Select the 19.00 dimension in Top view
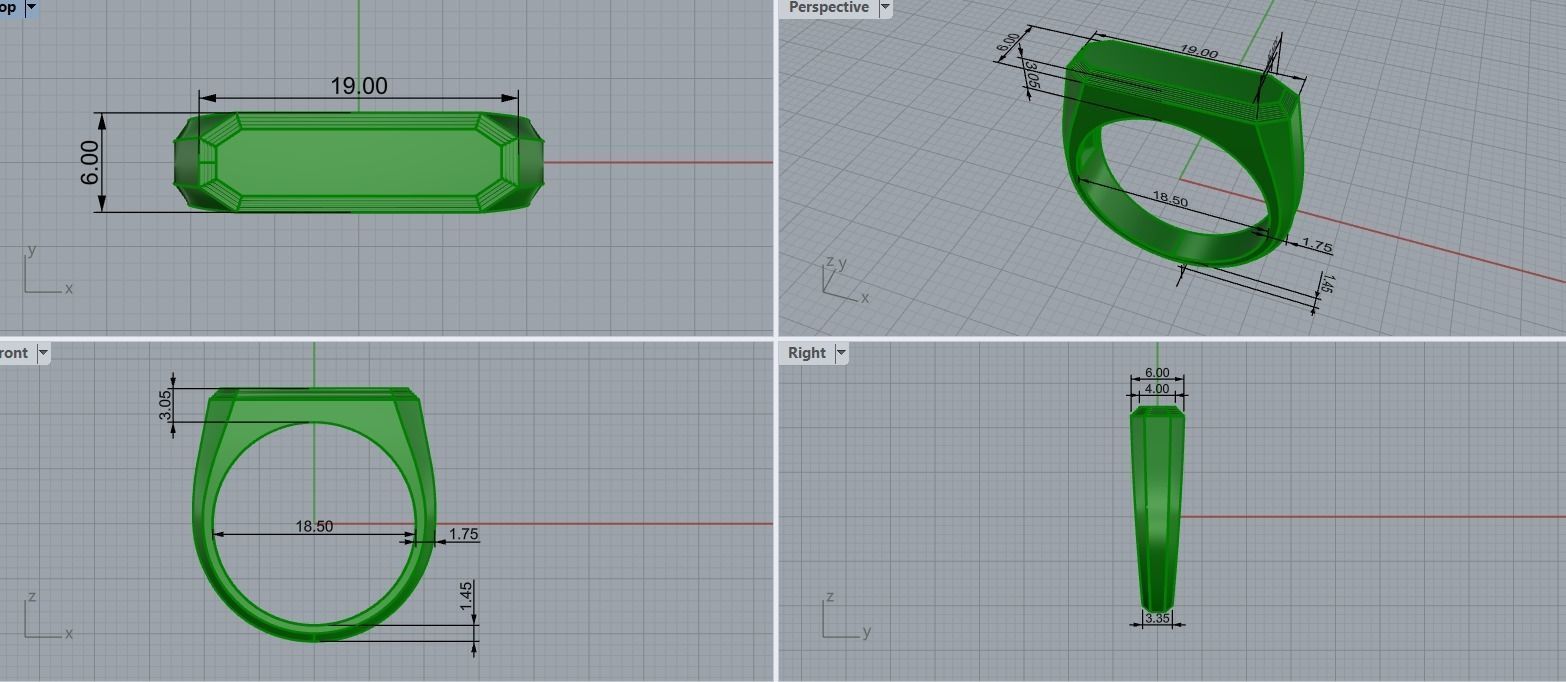The height and width of the screenshot is (682, 1566). click(x=359, y=86)
